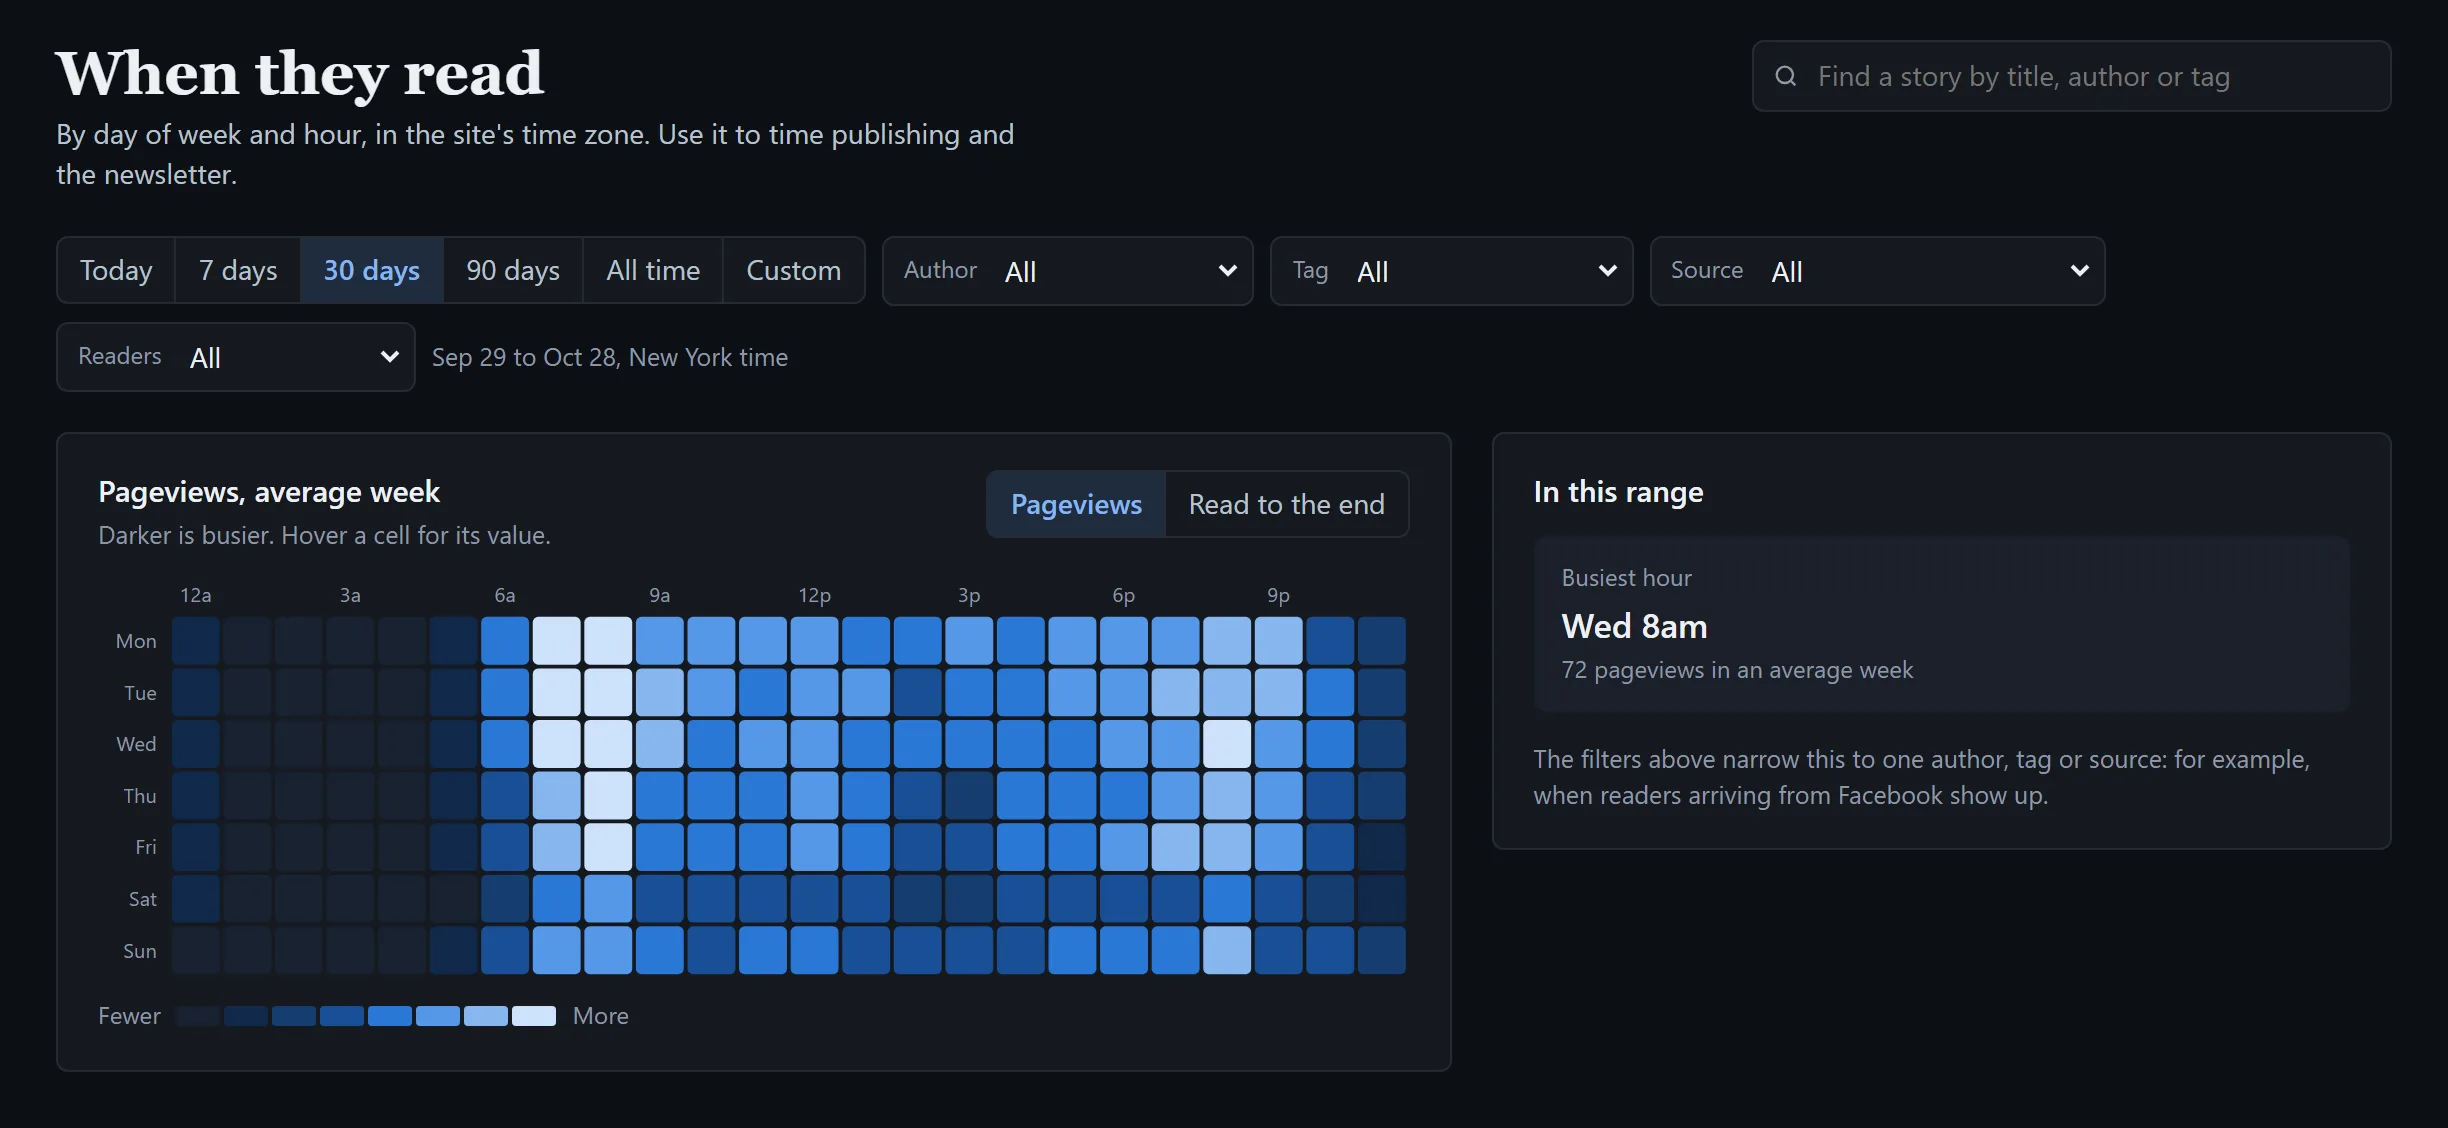Image resolution: width=2448 pixels, height=1128 pixels.
Task: Click the lightest legend swatch beside More
Action: click(x=534, y=1016)
